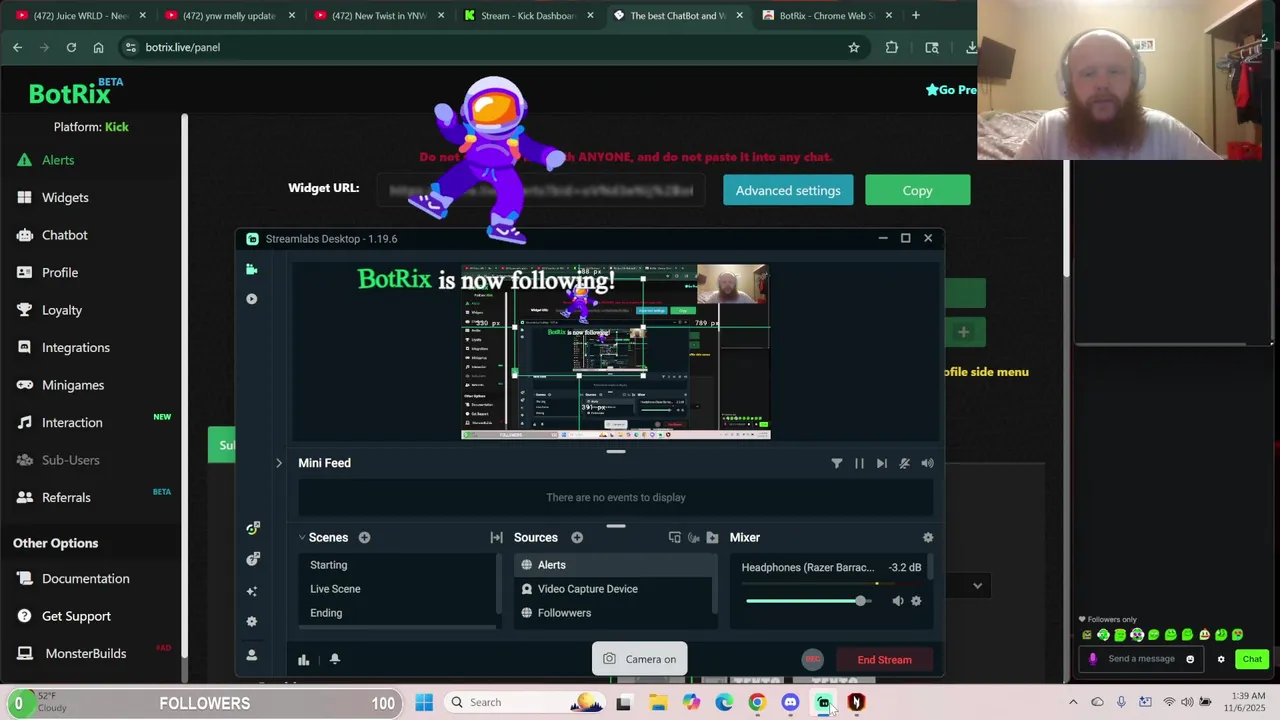Add a source folder
This screenshot has width=1280, height=720.
coord(712,538)
